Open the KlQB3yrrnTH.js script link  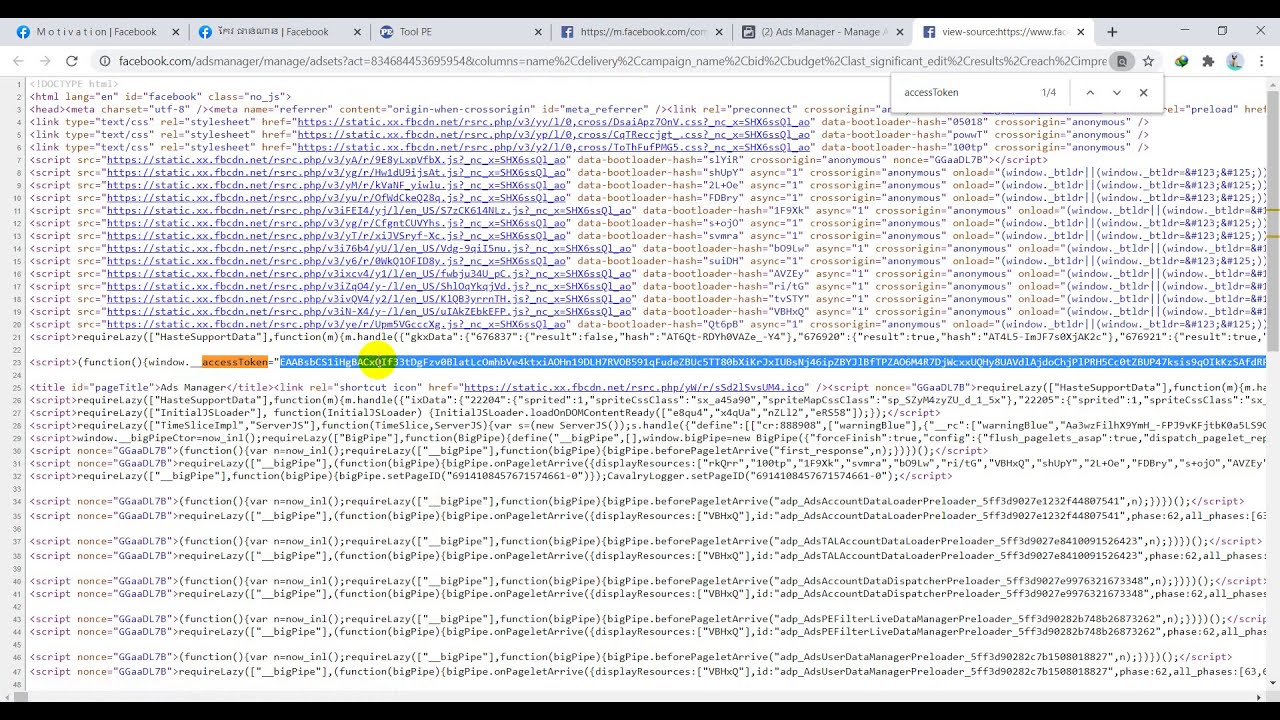pyautogui.click(x=369, y=299)
